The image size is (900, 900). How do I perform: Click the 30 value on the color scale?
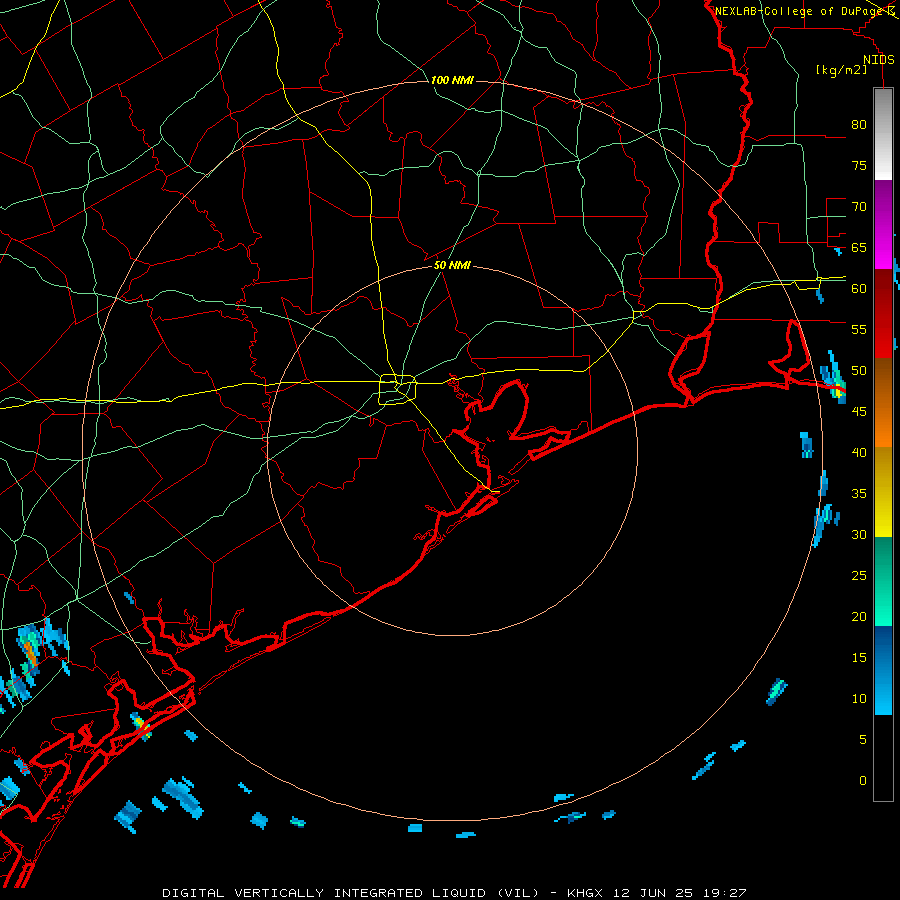(x=859, y=535)
